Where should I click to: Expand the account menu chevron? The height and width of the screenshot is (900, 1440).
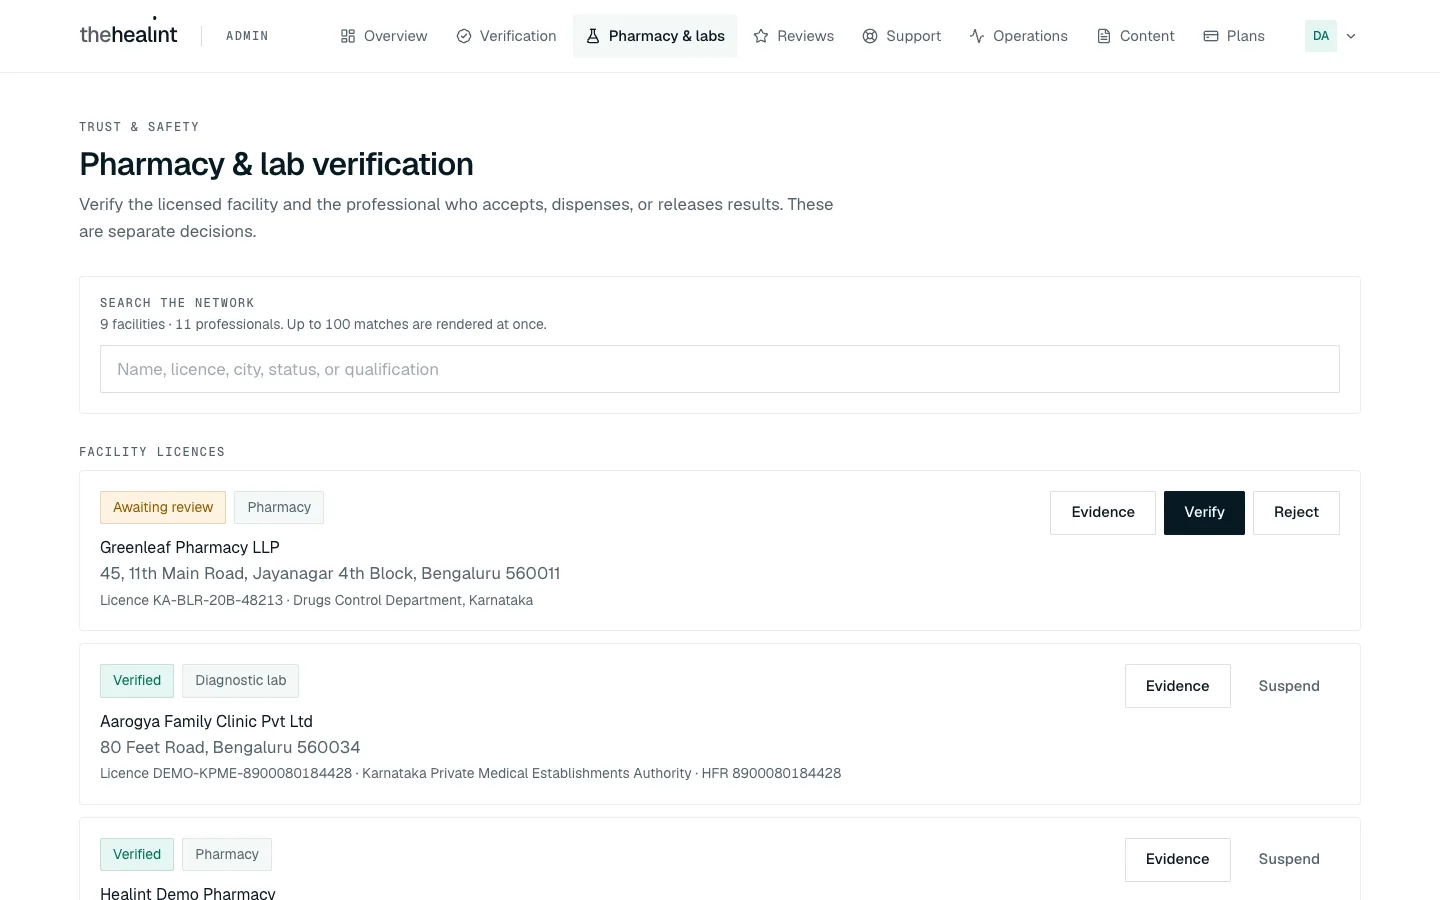(1351, 36)
